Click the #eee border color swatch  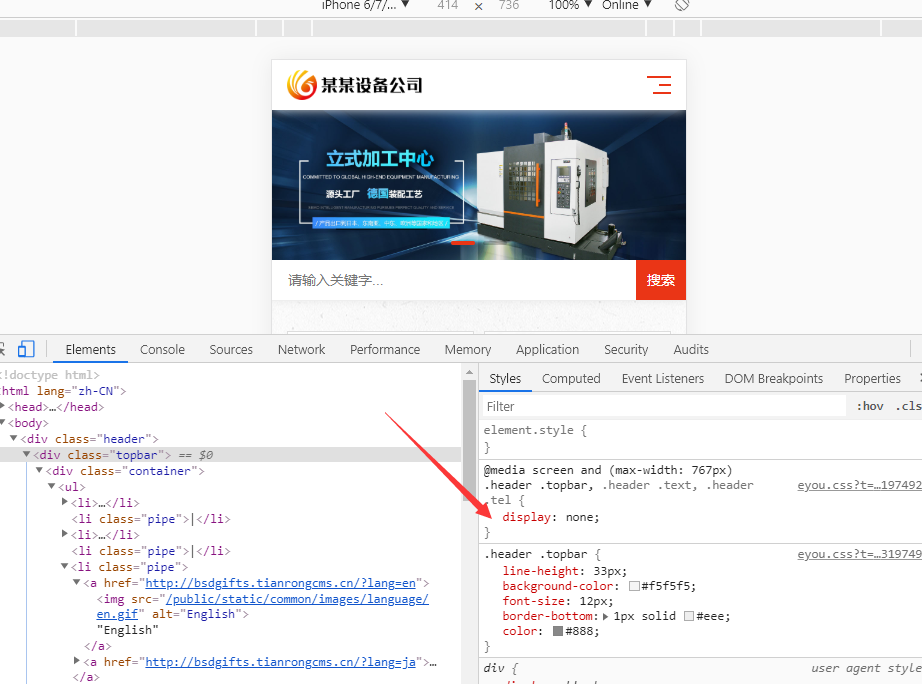689,616
